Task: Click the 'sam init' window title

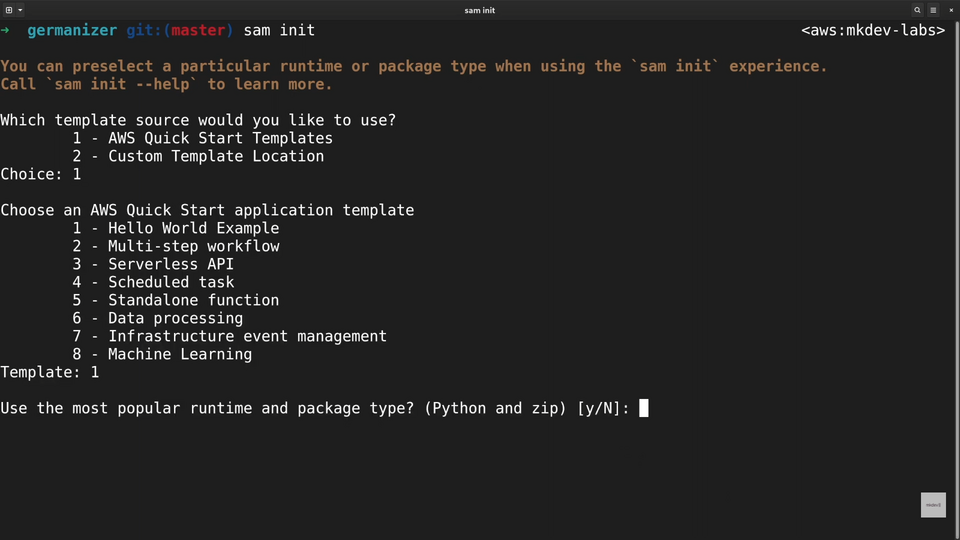Action: (x=479, y=10)
